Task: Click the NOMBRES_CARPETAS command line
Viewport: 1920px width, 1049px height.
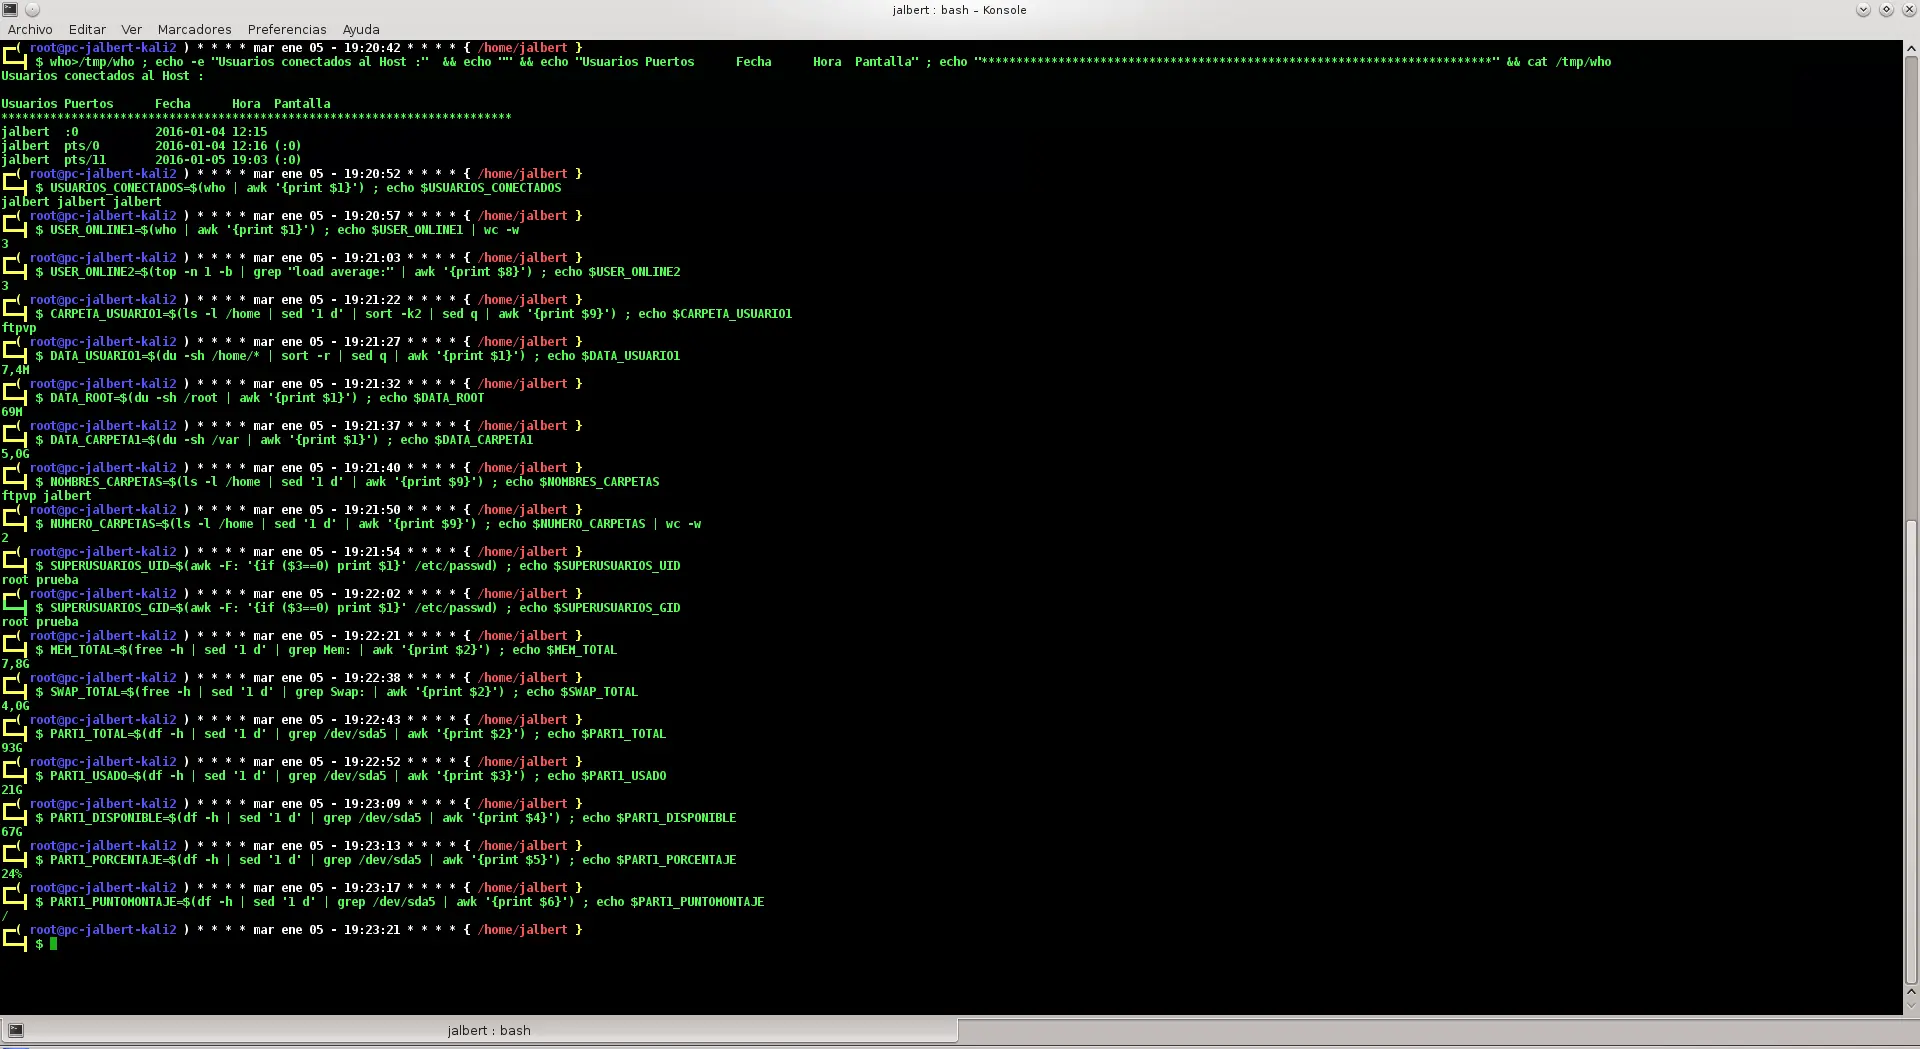Action: [347, 482]
